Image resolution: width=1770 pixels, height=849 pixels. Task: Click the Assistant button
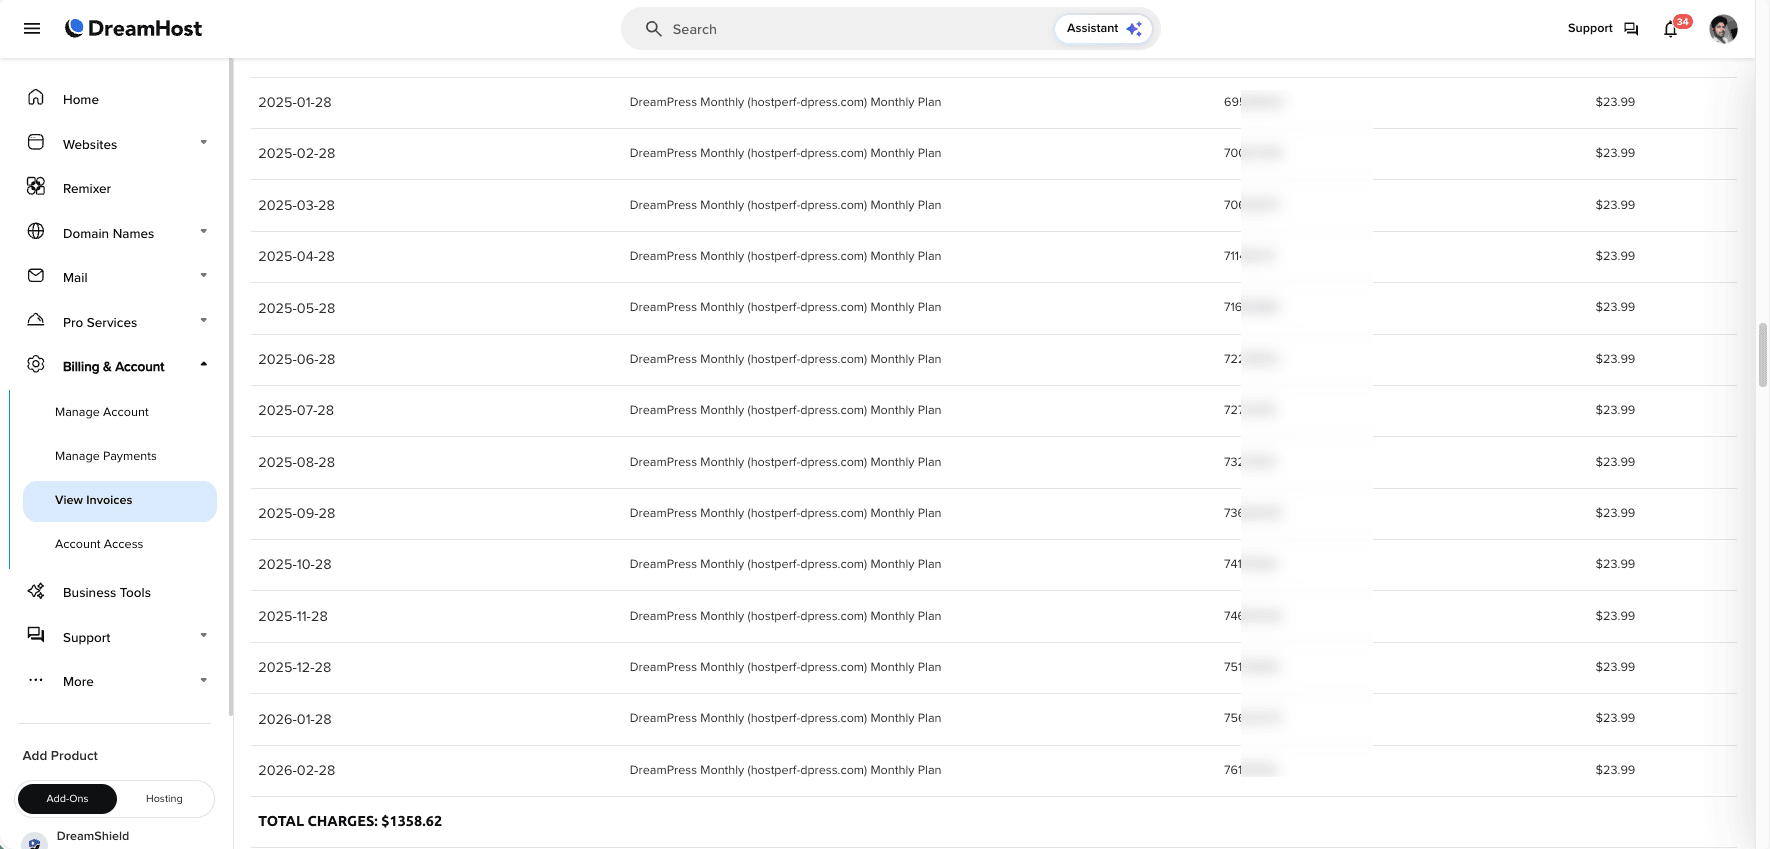(1104, 29)
